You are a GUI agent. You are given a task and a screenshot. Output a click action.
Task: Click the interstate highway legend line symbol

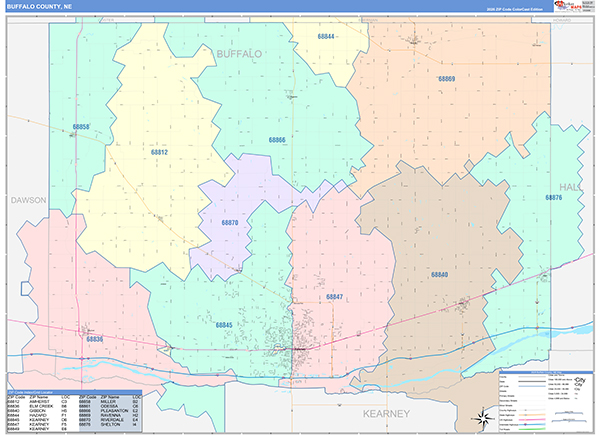pos(533,424)
